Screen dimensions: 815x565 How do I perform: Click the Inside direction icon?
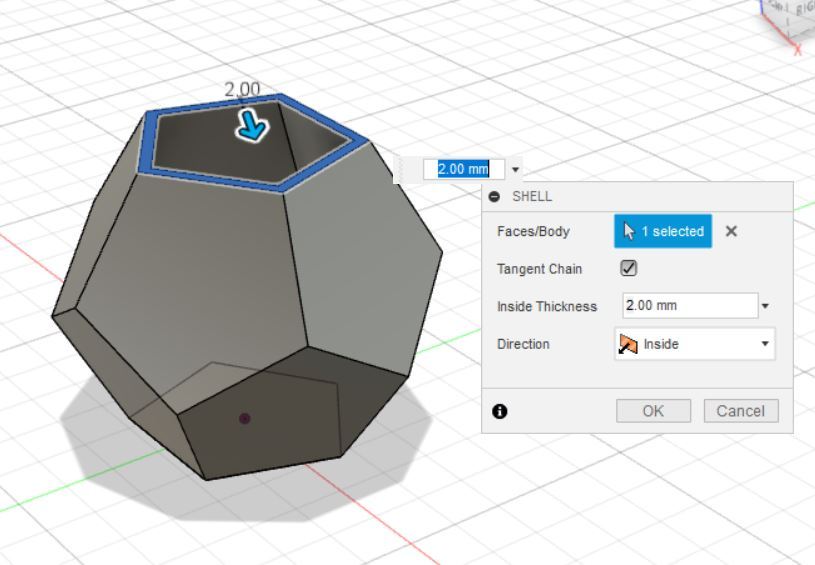(628, 344)
